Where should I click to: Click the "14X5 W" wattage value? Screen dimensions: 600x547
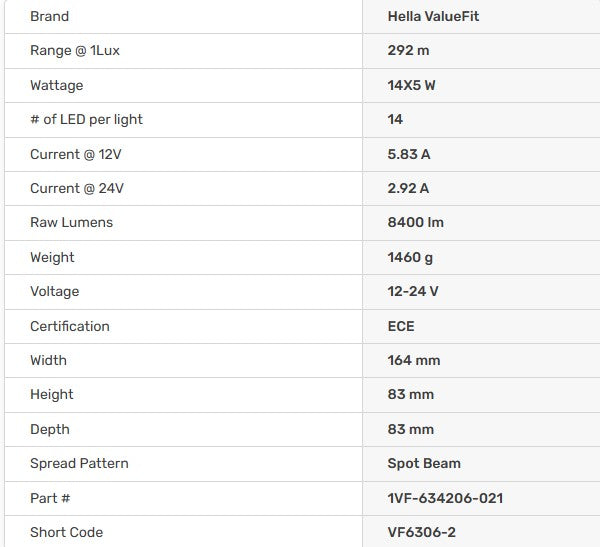point(411,85)
